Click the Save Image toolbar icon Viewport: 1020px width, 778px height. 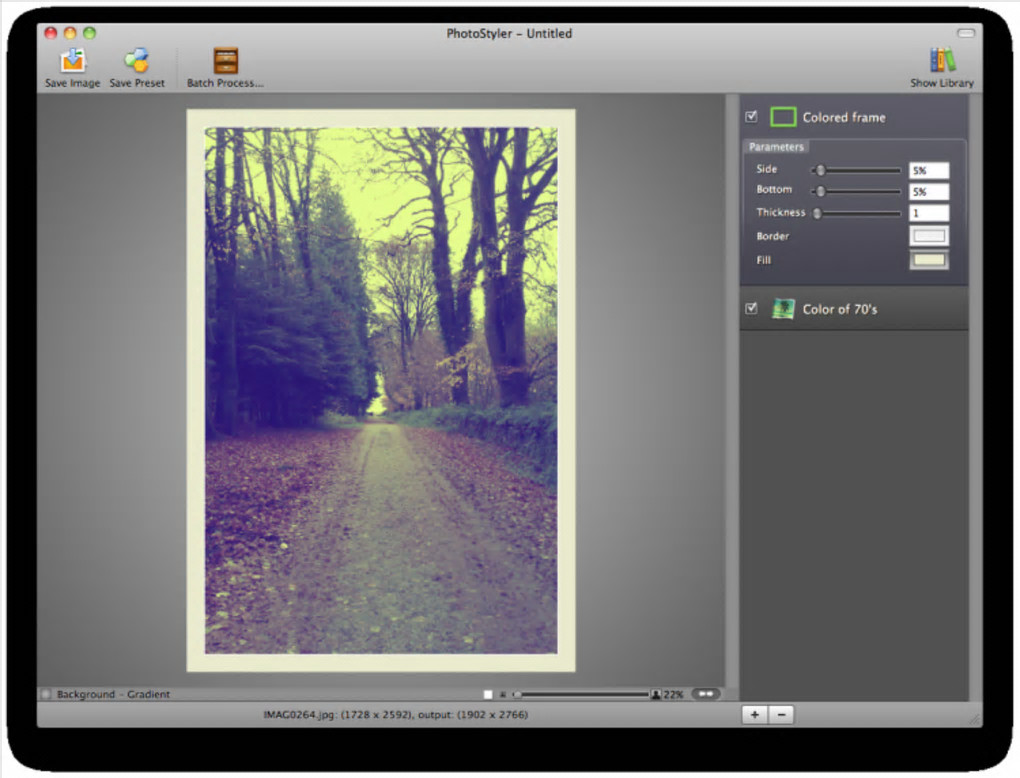pyautogui.click(x=72, y=62)
